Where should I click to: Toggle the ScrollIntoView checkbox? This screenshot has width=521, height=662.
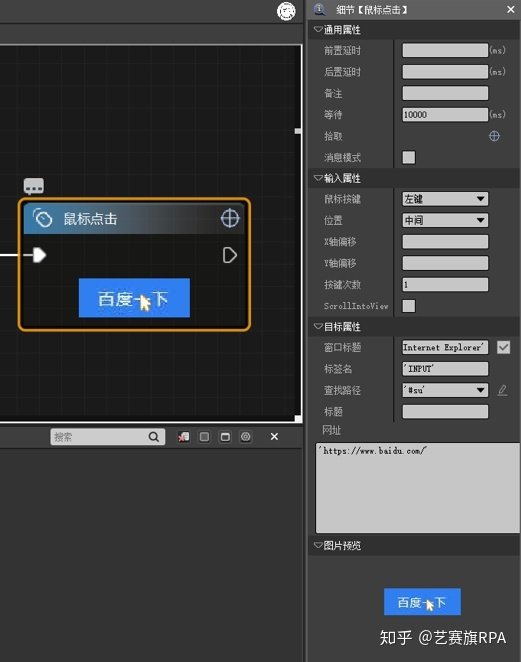pyautogui.click(x=409, y=306)
